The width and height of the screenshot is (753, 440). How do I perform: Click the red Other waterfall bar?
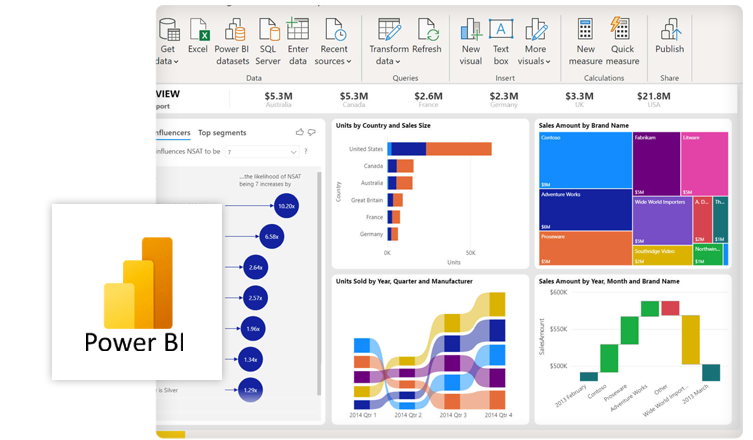click(670, 308)
